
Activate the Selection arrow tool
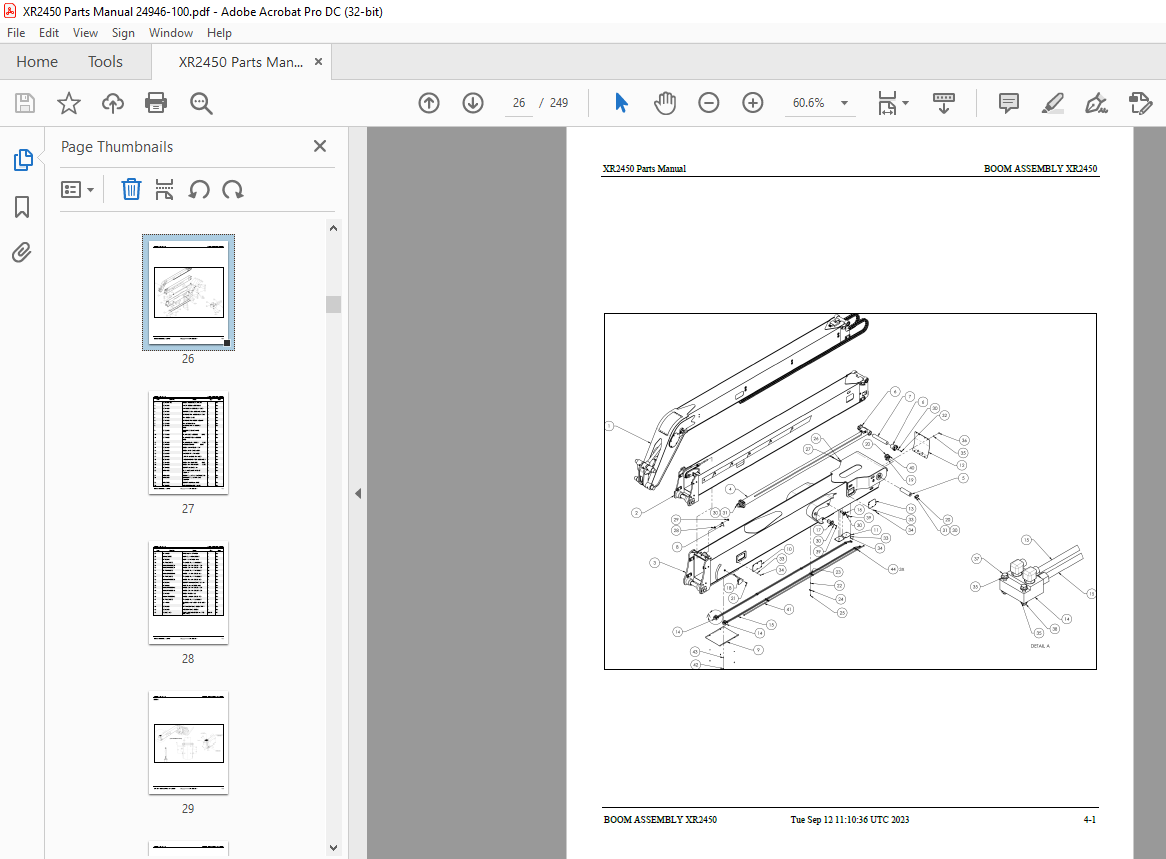[x=621, y=103]
